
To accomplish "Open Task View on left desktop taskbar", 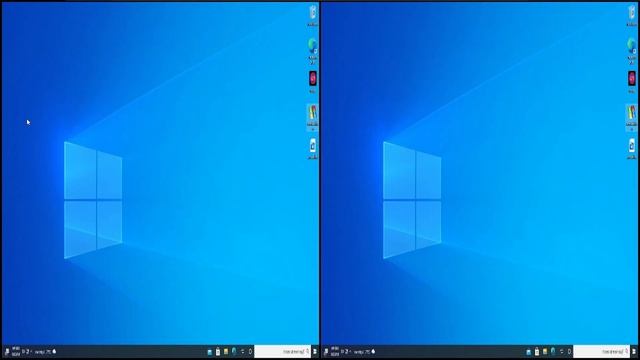I will coord(242,351).
